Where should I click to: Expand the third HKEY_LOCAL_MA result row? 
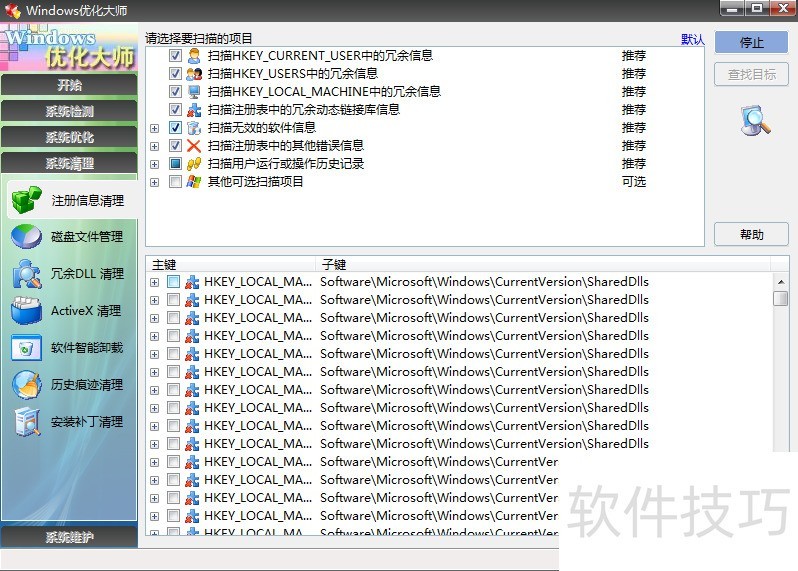click(155, 319)
